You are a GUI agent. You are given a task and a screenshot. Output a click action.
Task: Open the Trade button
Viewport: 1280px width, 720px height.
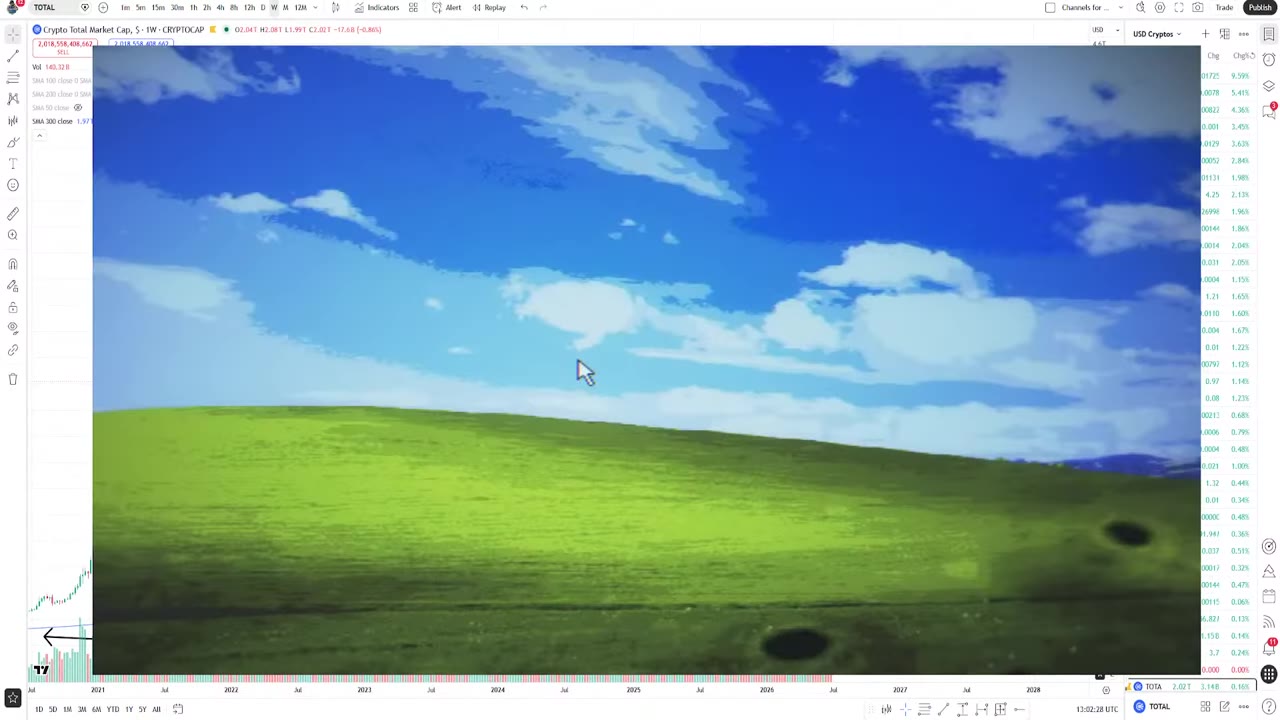(1224, 8)
